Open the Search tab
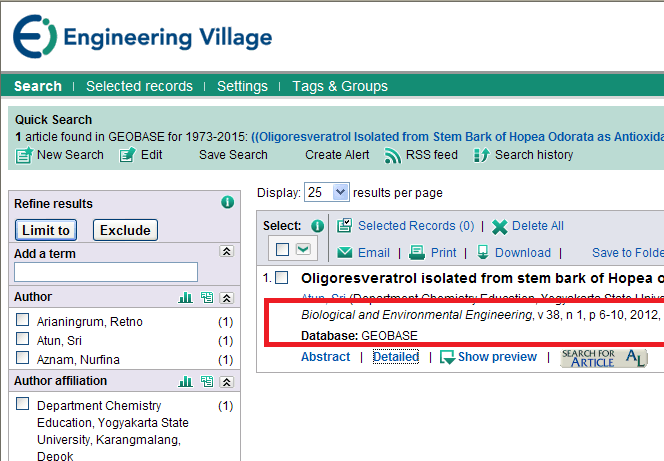The image size is (664, 461). click(38, 86)
